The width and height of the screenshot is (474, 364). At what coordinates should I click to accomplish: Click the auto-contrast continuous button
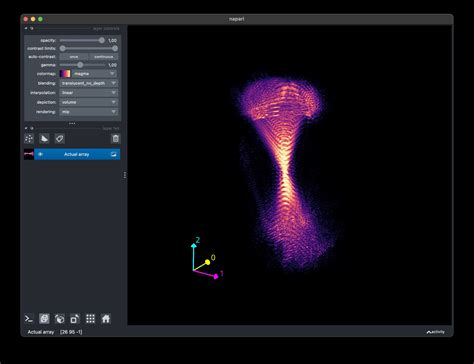[x=103, y=57]
